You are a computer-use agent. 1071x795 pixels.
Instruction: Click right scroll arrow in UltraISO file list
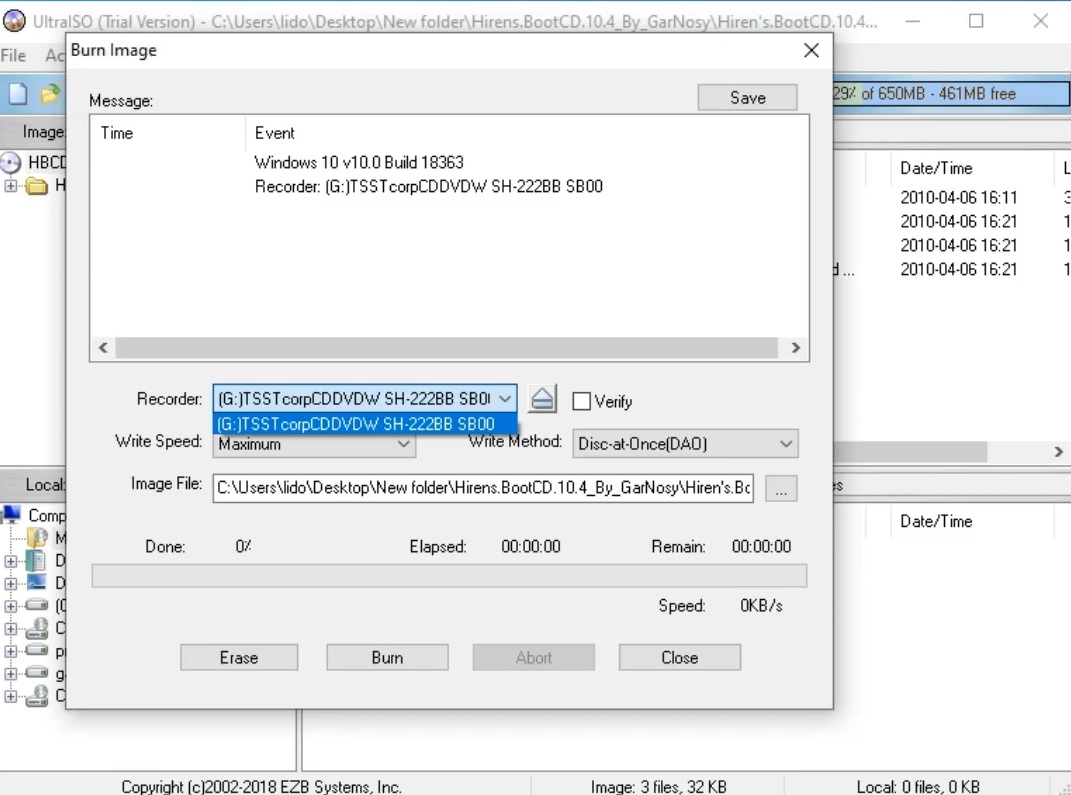pyautogui.click(x=1059, y=451)
